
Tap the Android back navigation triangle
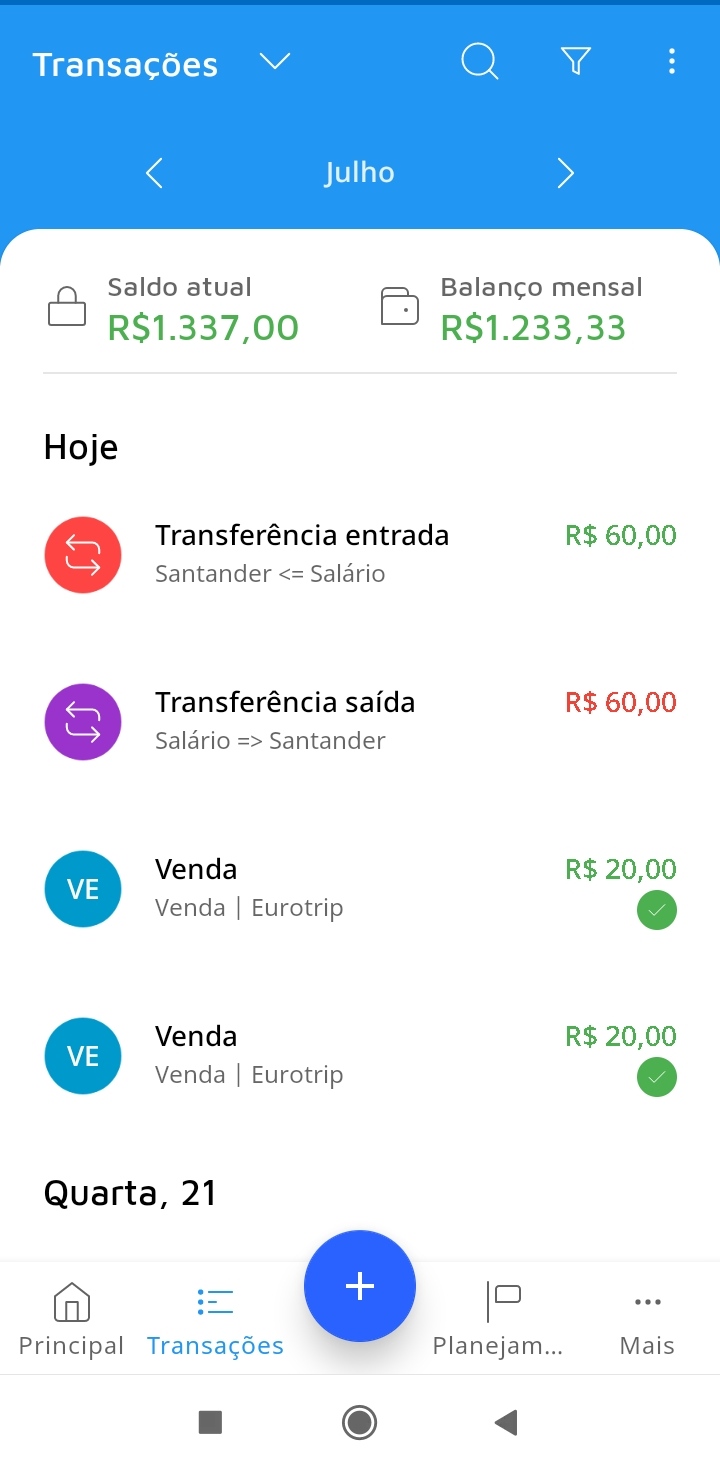point(506,1422)
